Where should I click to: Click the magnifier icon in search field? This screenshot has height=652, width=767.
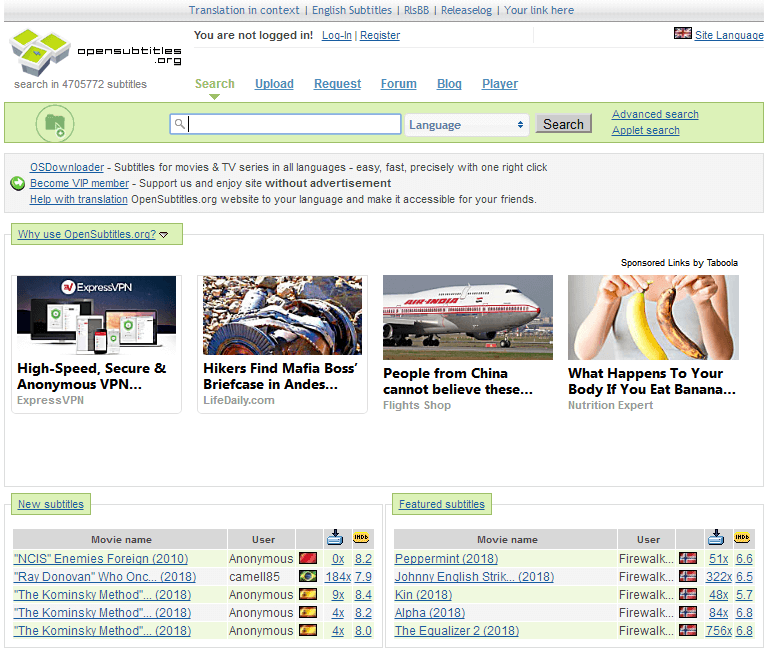(179, 124)
